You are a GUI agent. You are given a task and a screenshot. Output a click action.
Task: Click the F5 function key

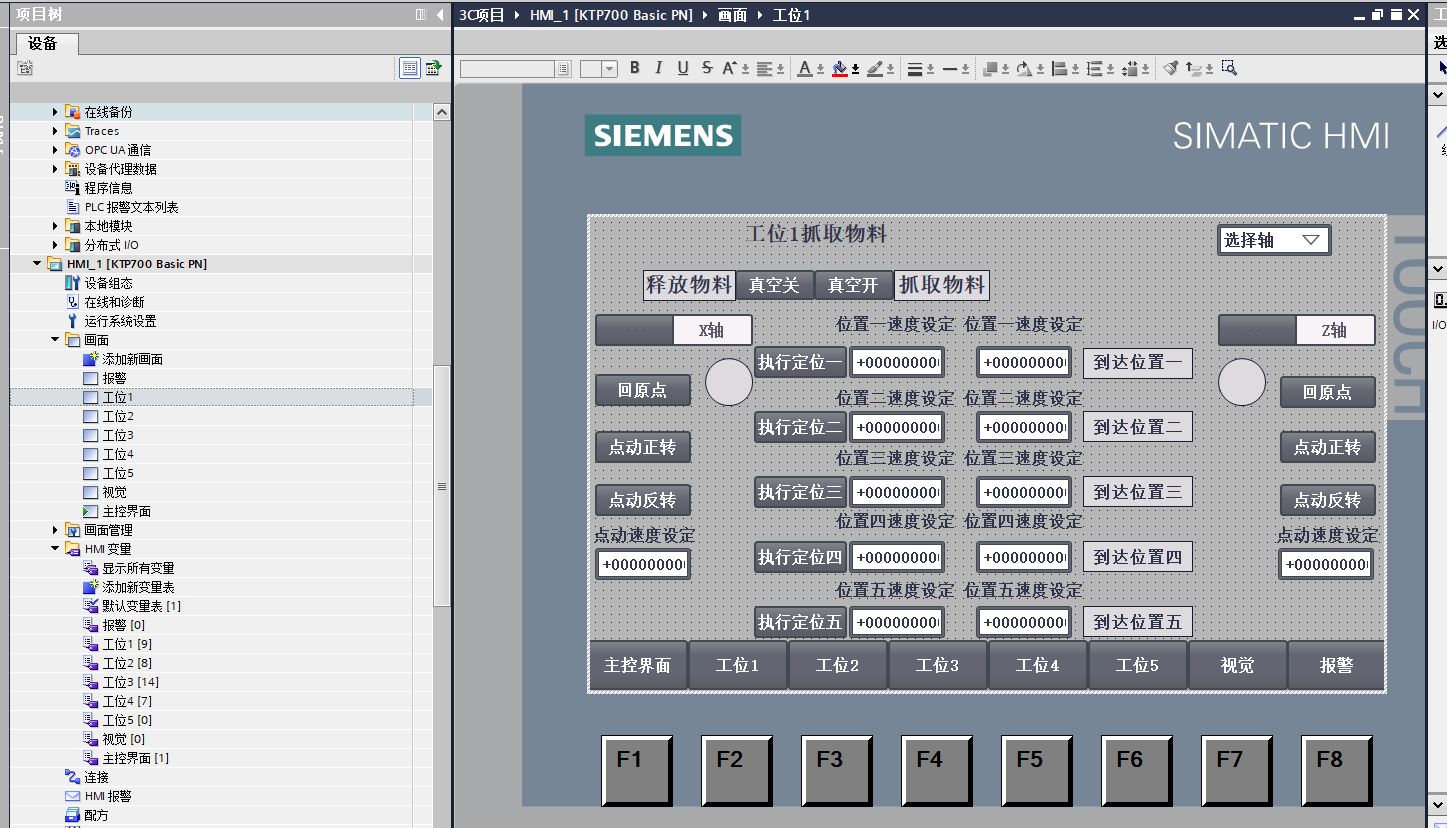1037,771
